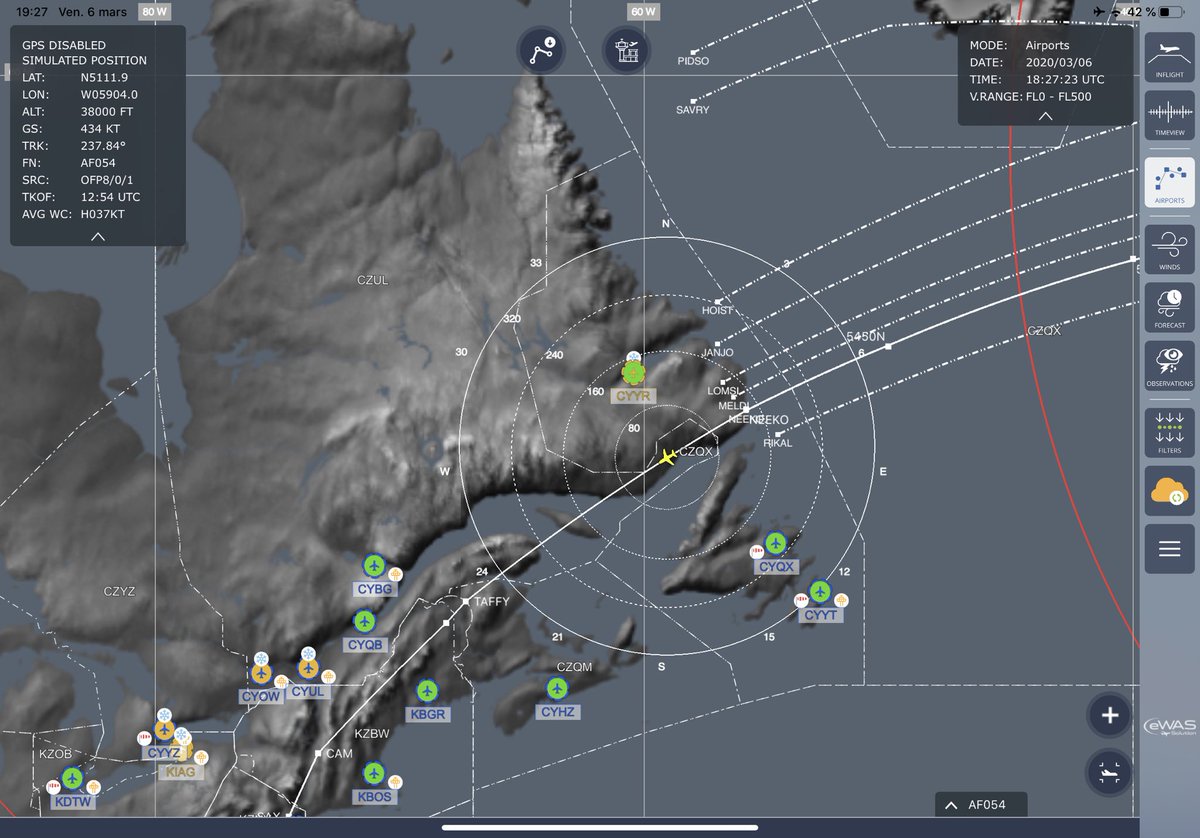This screenshot has height=838, width=1200.
Task: Tap the TAFFY waypoint
Action: pos(466,602)
